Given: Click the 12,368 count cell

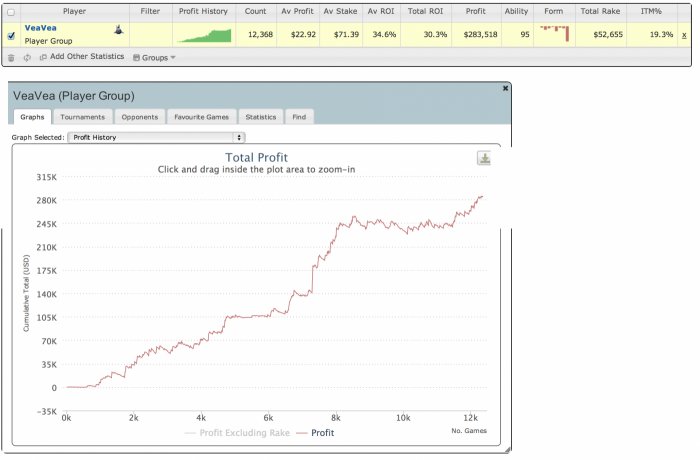Looking at the screenshot, I should click(260, 35).
